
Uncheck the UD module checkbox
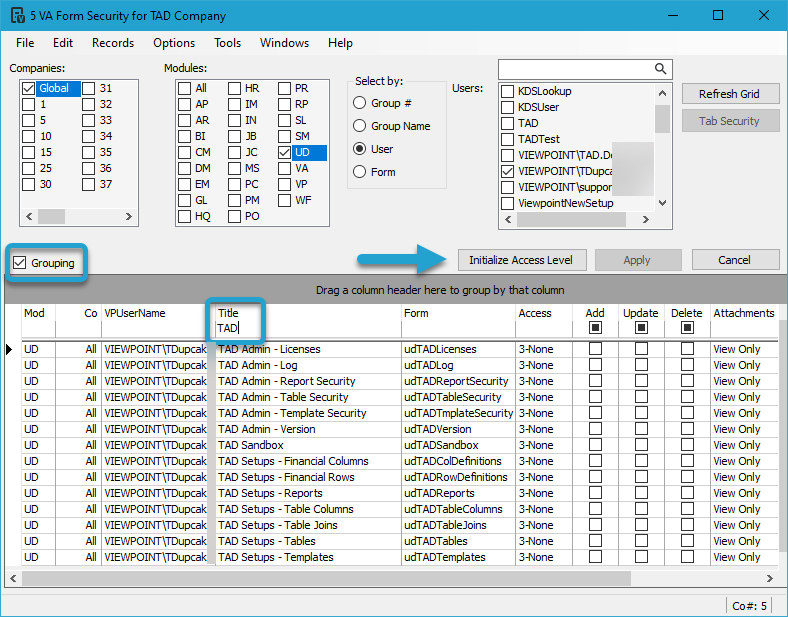pyautogui.click(x=284, y=152)
